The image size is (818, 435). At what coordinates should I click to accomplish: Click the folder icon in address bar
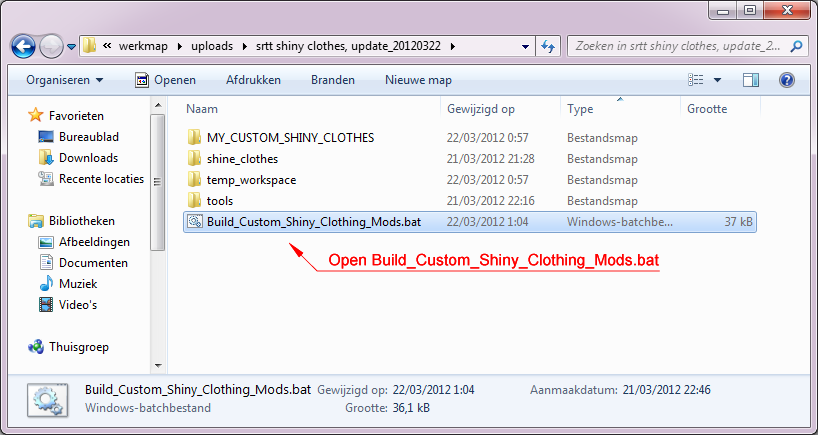point(89,45)
